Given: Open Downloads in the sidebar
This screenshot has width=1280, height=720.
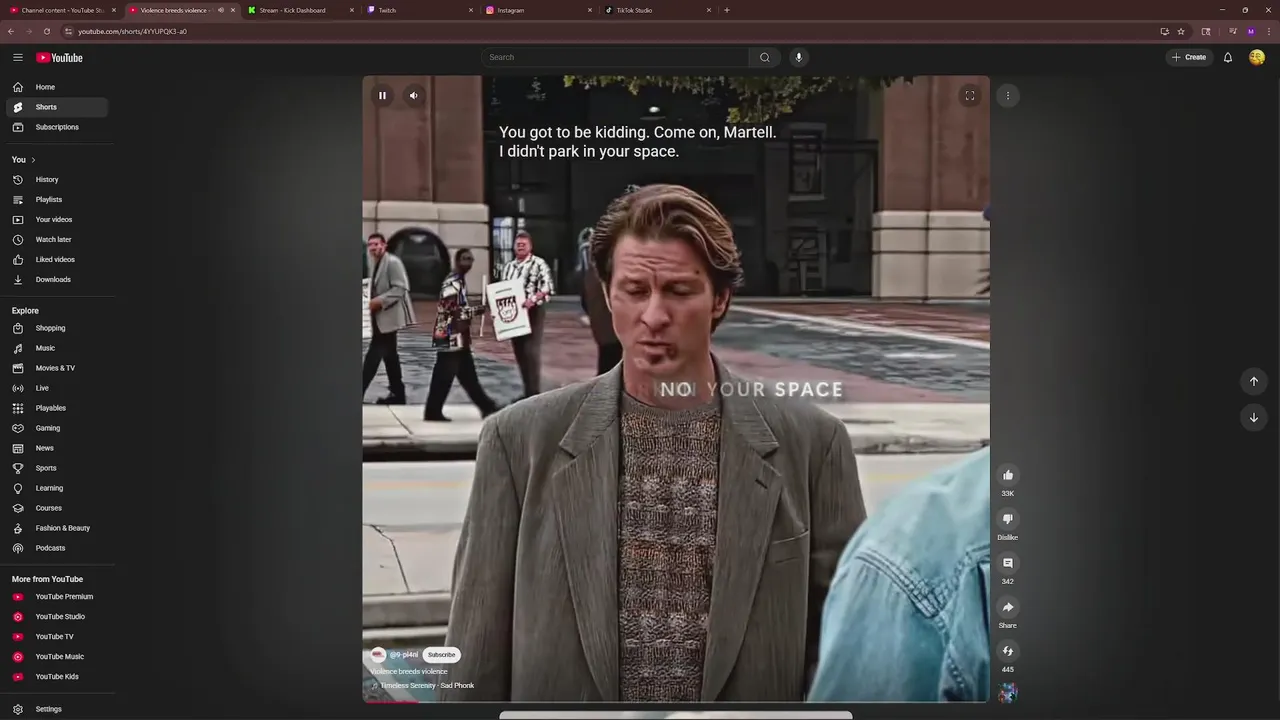Looking at the screenshot, I should tap(57, 280).
